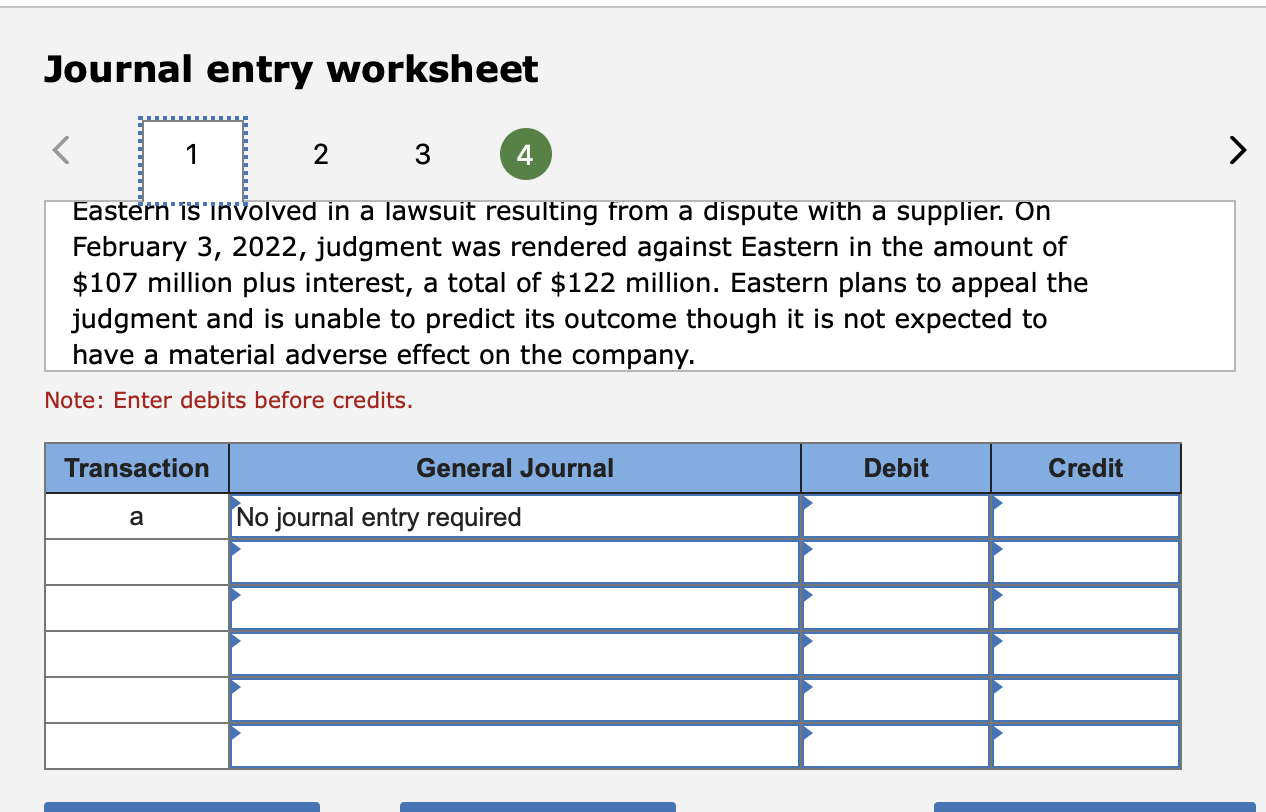Select the Debit column header

pos(896,468)
